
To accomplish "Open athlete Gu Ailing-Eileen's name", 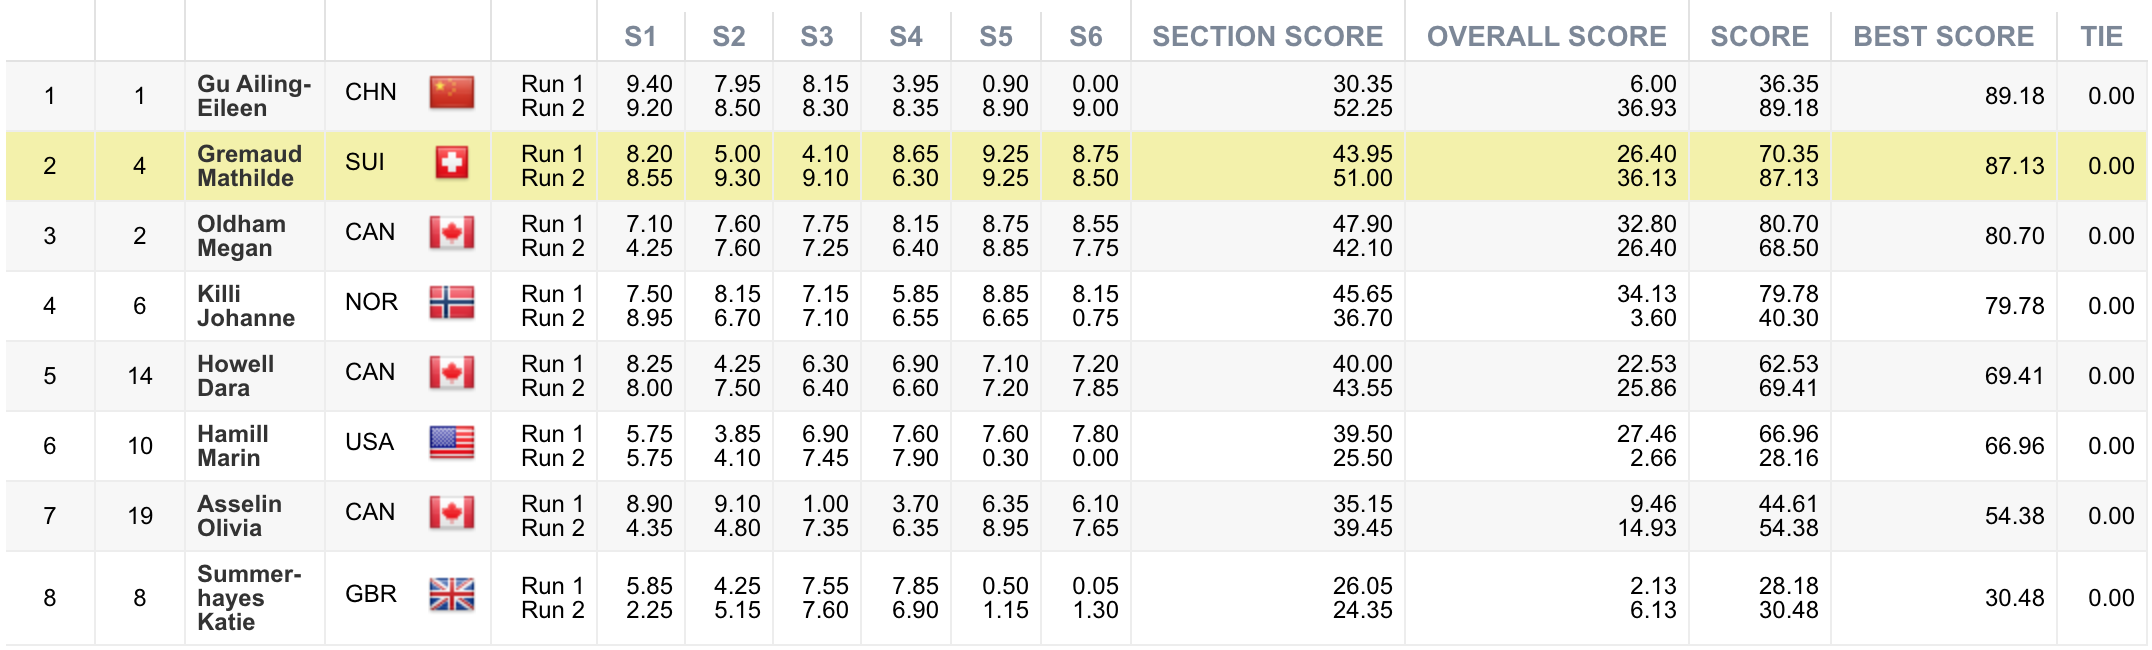I will pos(254,96).
